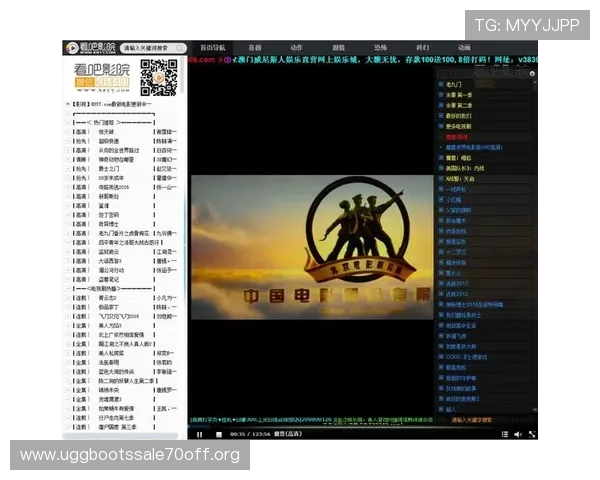The image size is (600, 480).
Task: Open the 恐怖 tab
Action: (x=380, y=48)
